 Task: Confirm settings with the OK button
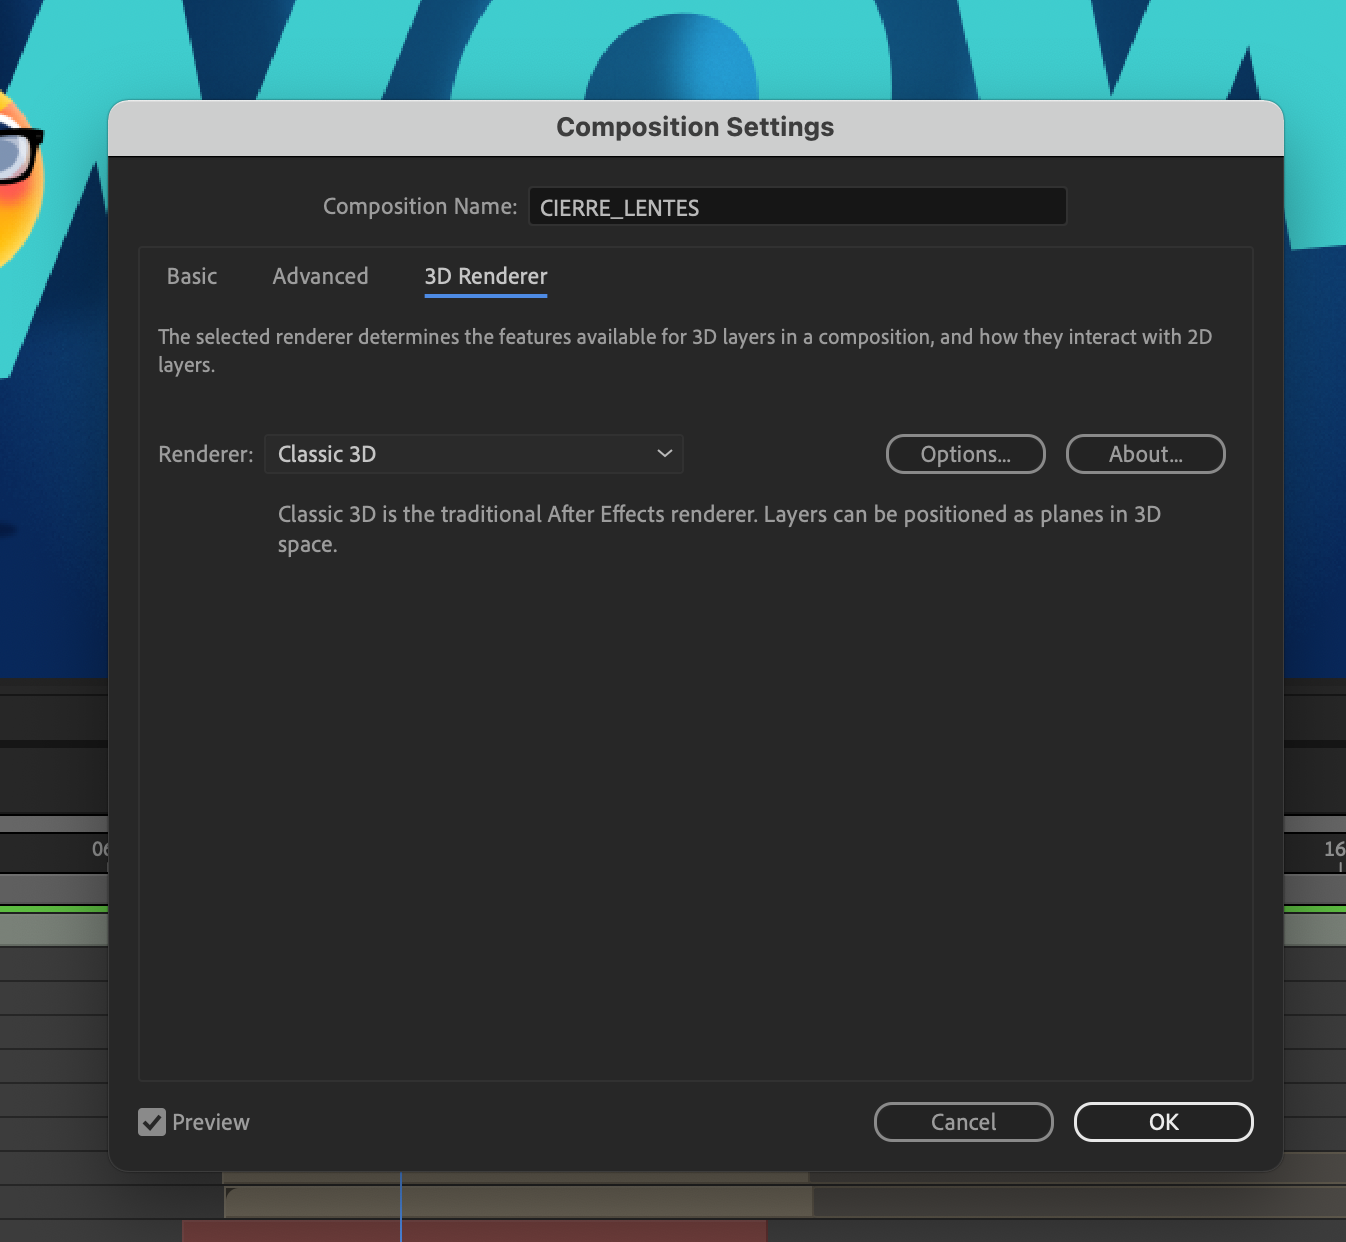1163,1121
